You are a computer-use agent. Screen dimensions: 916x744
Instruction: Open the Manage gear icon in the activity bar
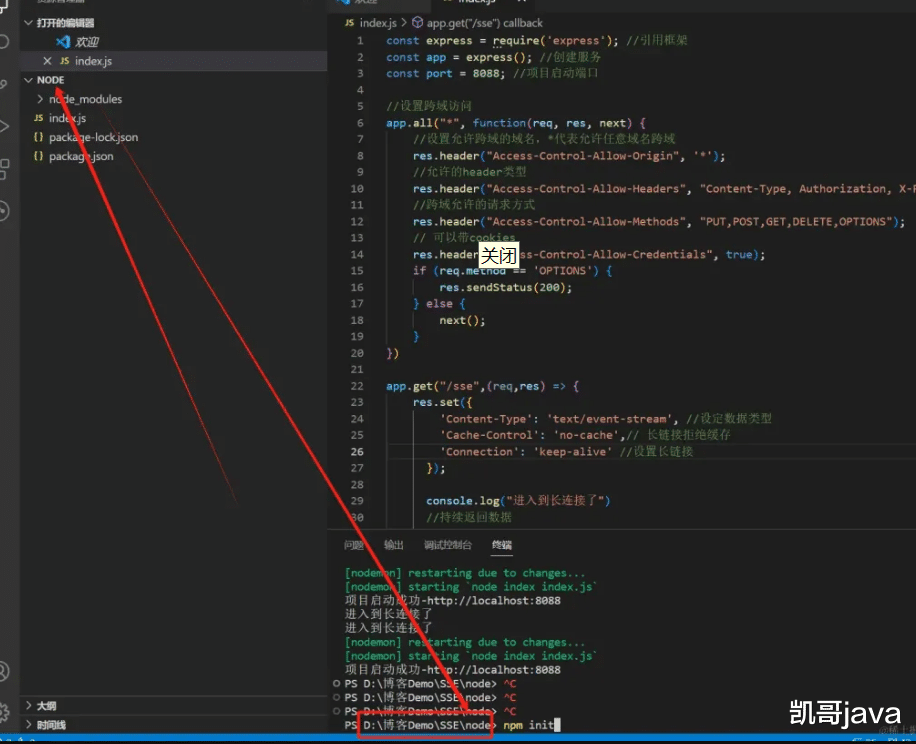click(4, 711)
